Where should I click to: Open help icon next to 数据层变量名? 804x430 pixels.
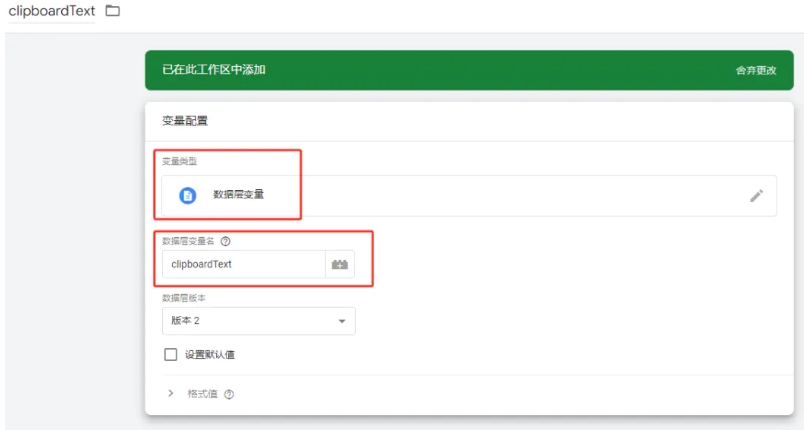225,241
